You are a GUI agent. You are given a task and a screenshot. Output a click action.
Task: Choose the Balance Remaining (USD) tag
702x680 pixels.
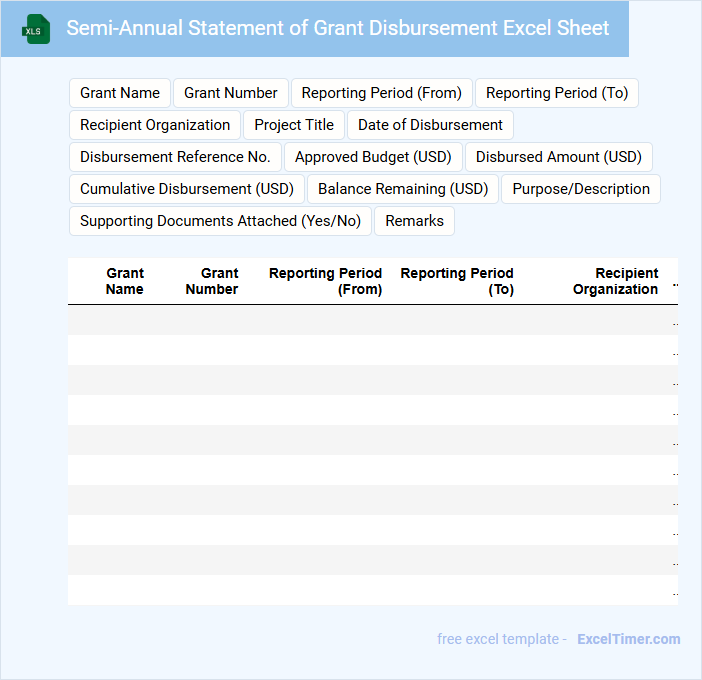click(x=403, y=189)
